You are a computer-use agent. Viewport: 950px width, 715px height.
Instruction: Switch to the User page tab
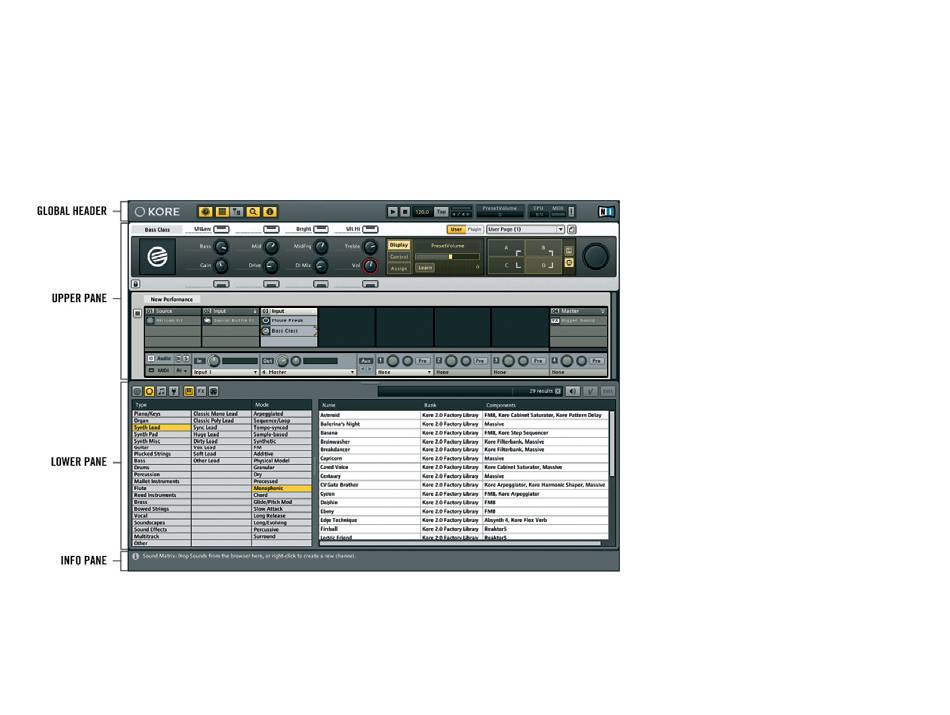pyautogui.click(x=456, y=229)
